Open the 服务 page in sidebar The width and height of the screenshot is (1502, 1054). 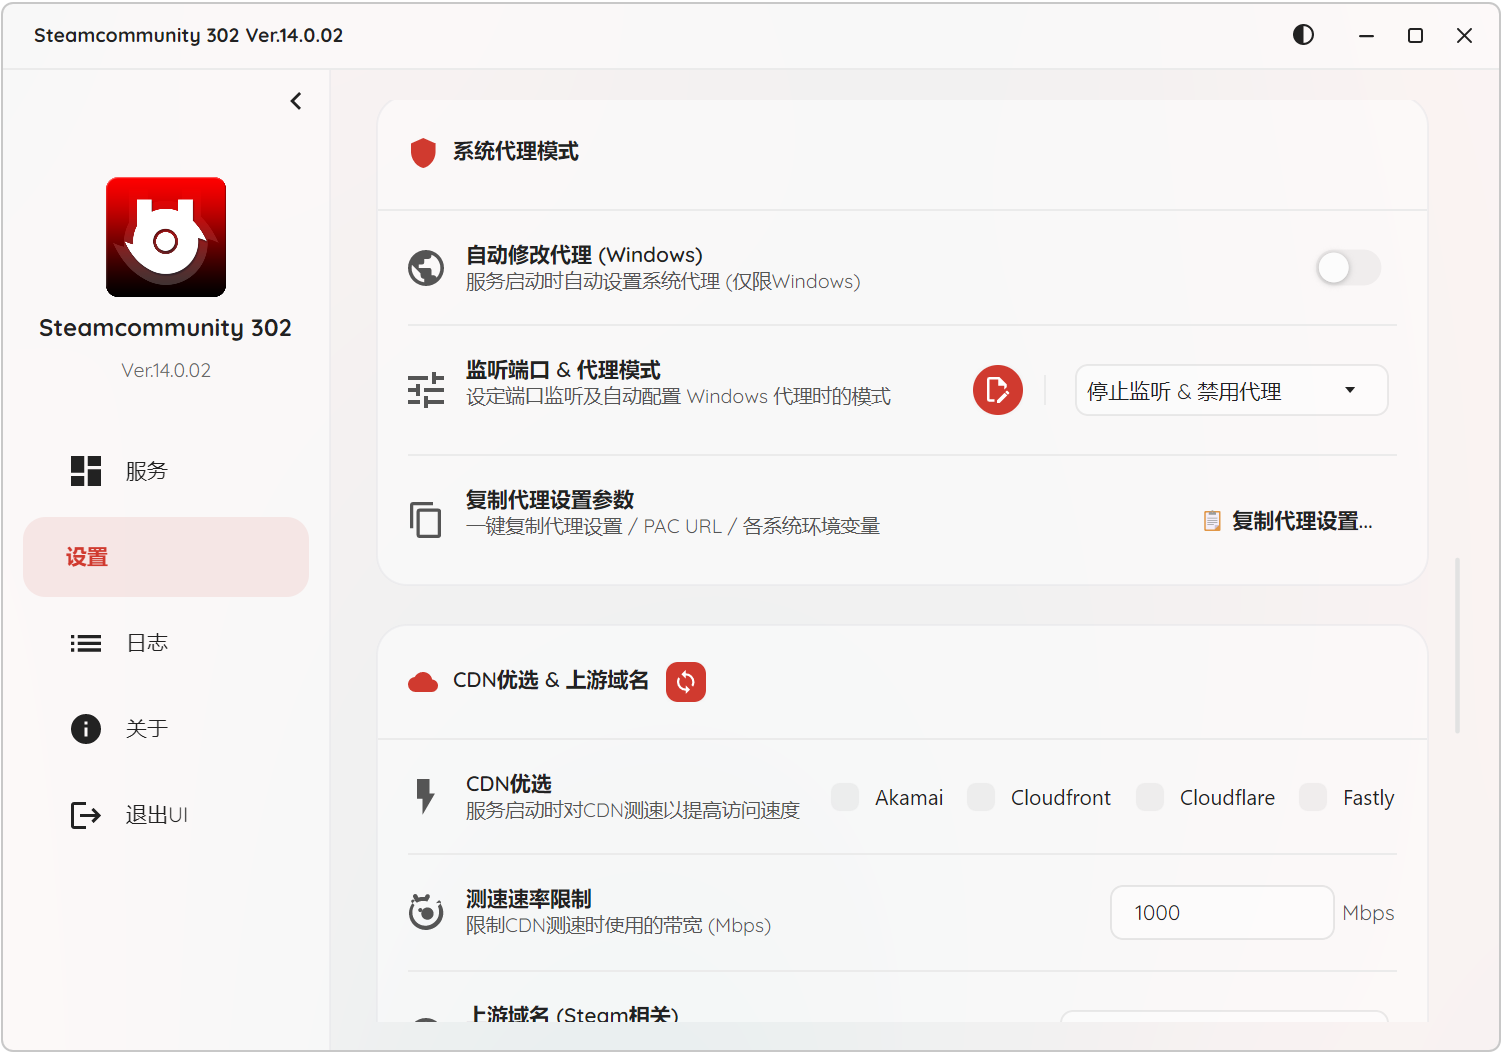tap(166, 471)
